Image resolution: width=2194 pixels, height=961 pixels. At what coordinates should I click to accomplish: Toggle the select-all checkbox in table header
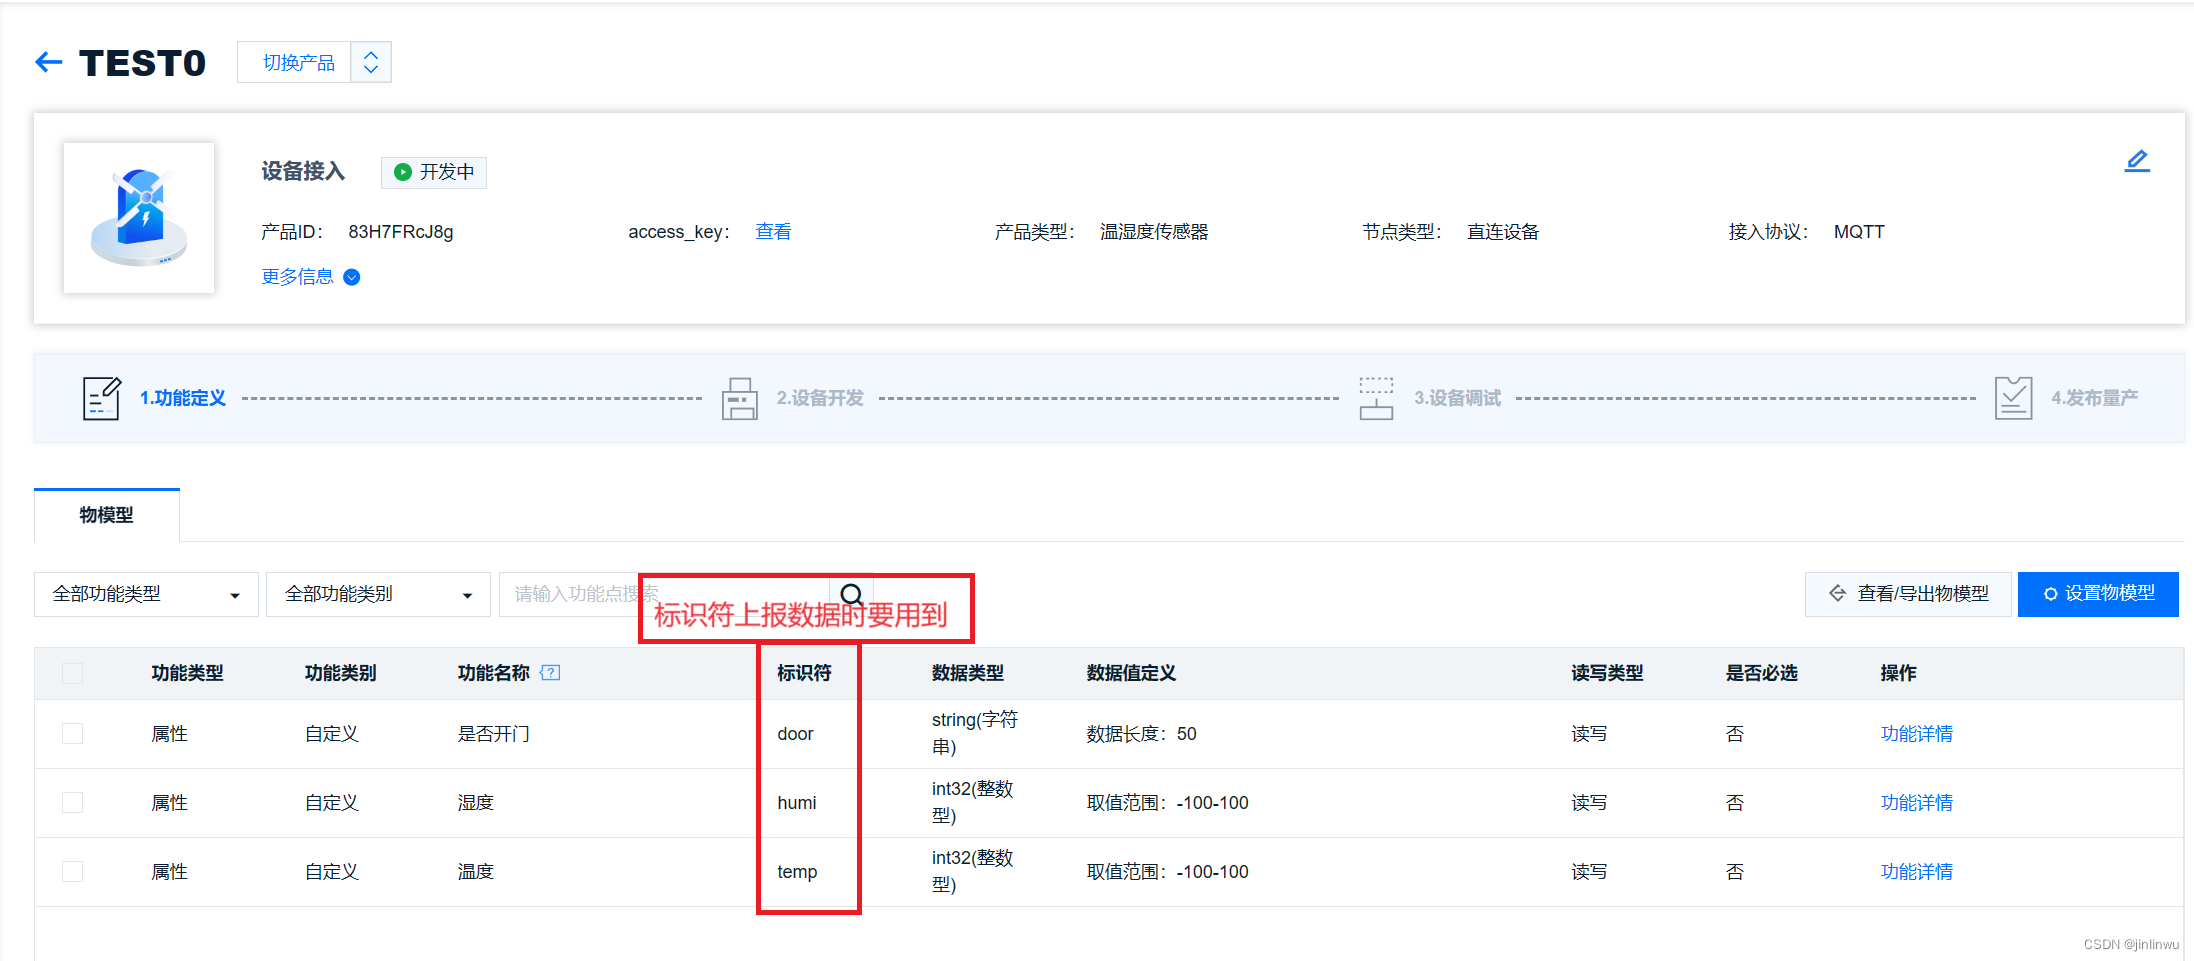71,673
